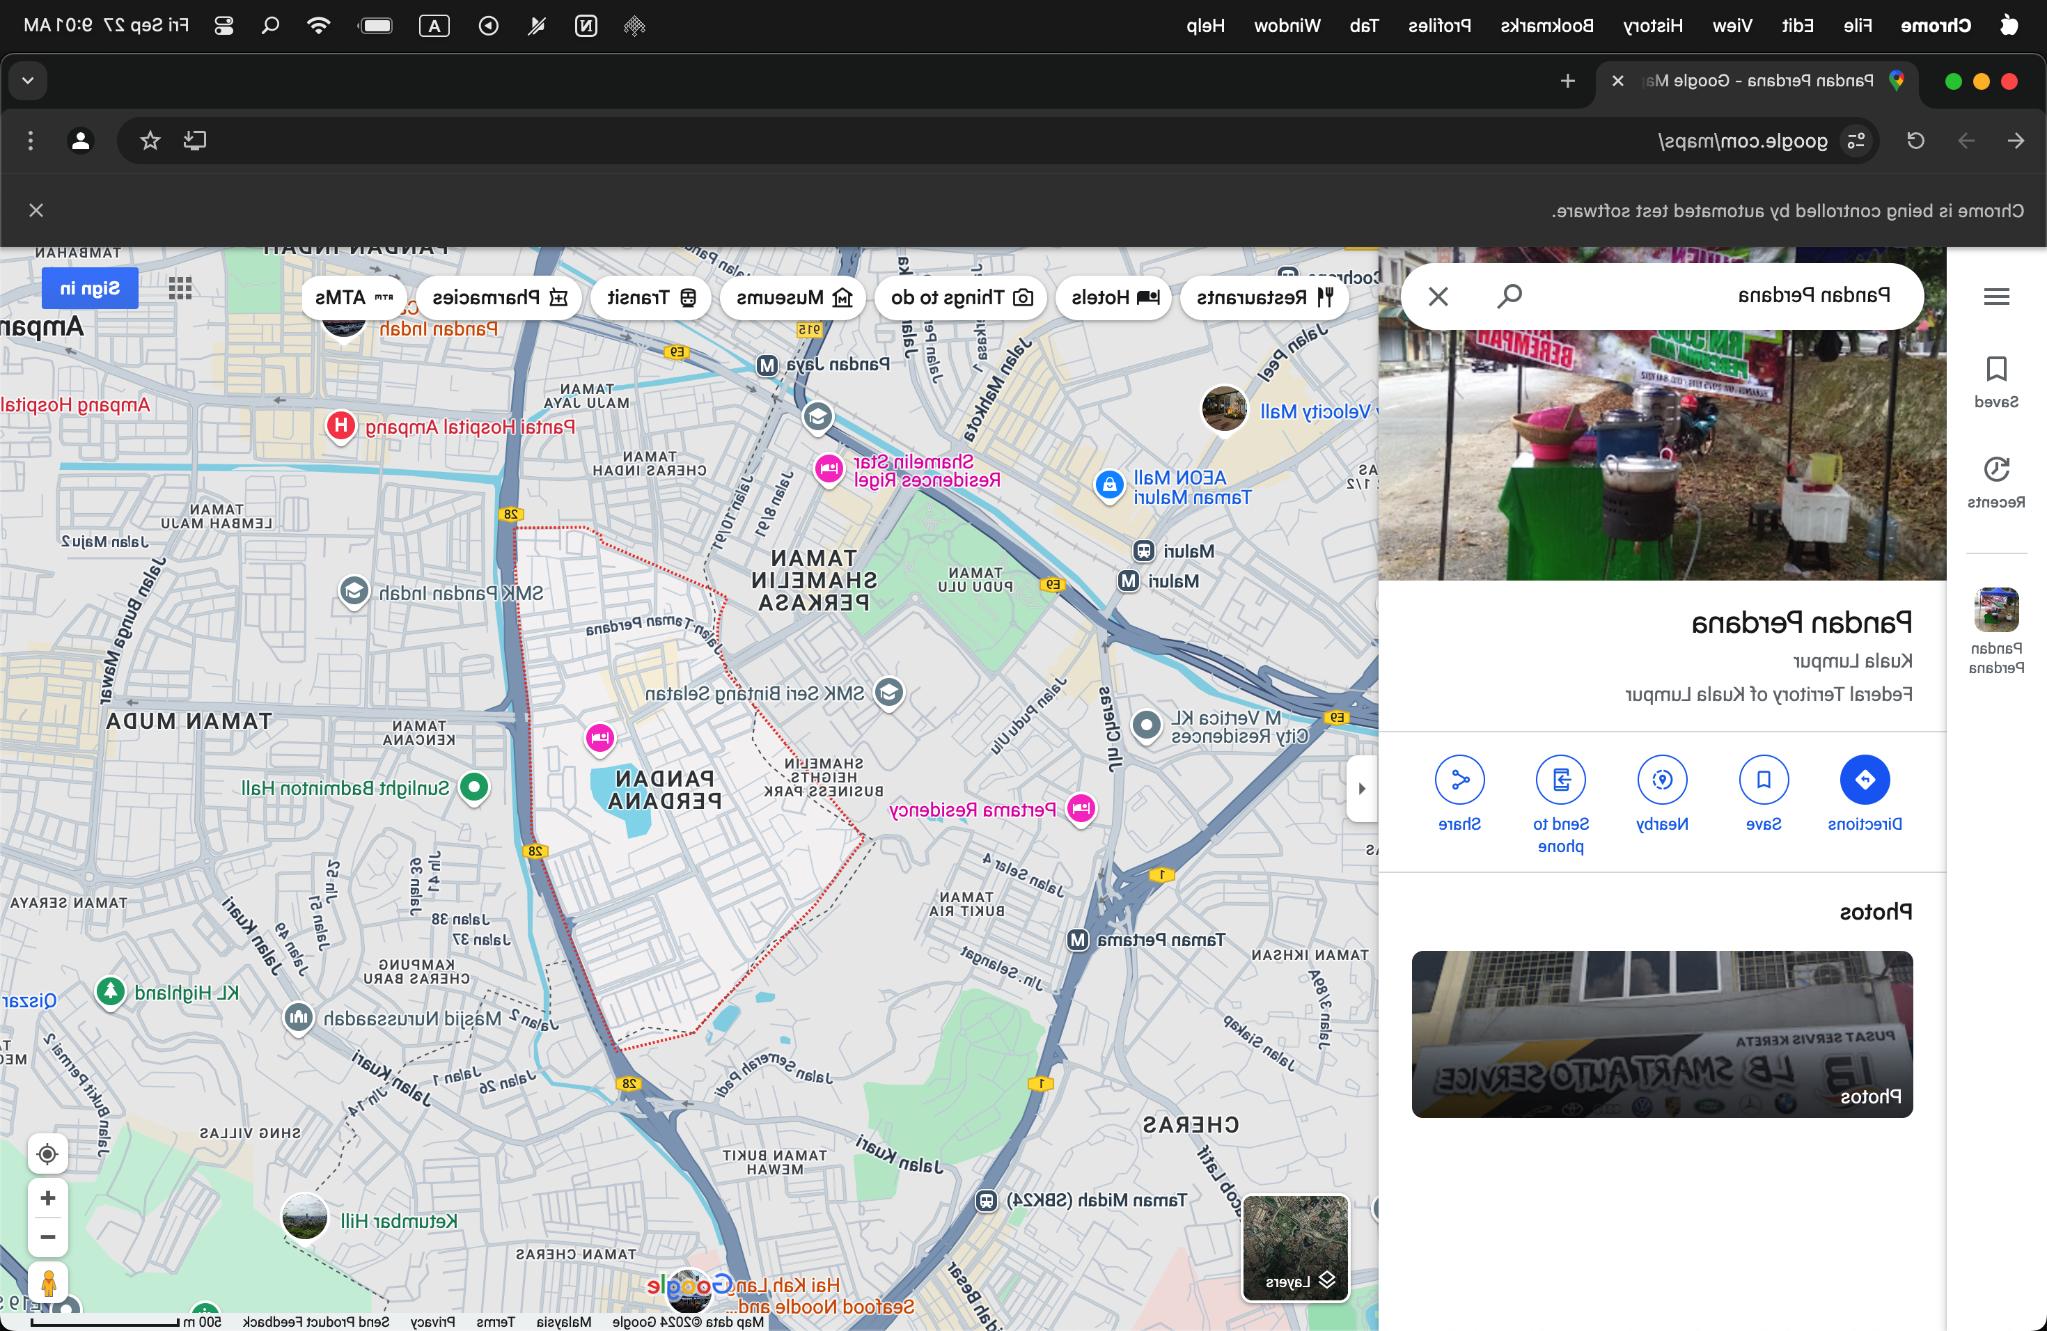Click the magnifier search icon in Maps
Viewport: 2047px width, 1331px height.
coord(1509,296)
